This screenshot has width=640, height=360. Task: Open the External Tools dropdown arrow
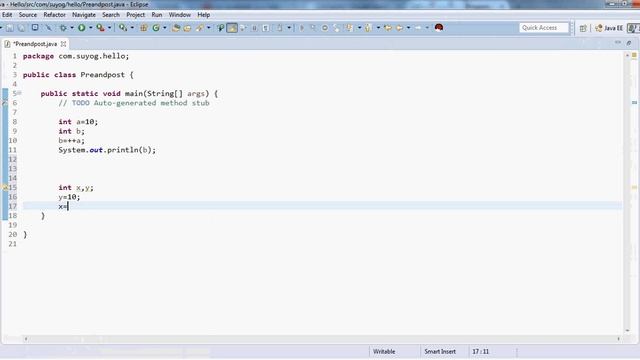click(x=109, y=28)
